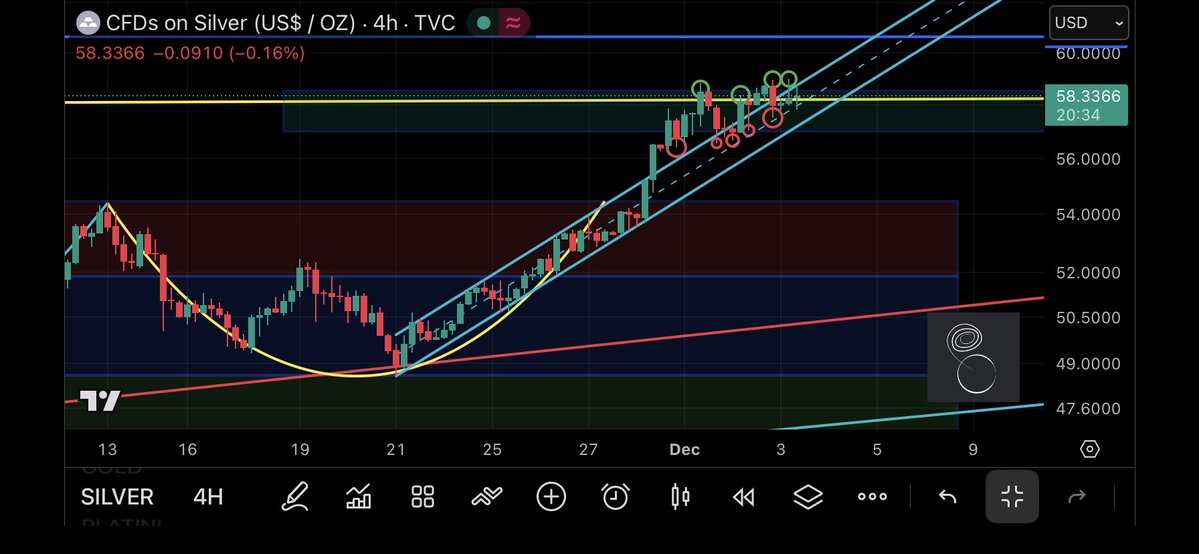Click the spiral drawing thumbnail box
1199x554 pixels.
(973, 357)
